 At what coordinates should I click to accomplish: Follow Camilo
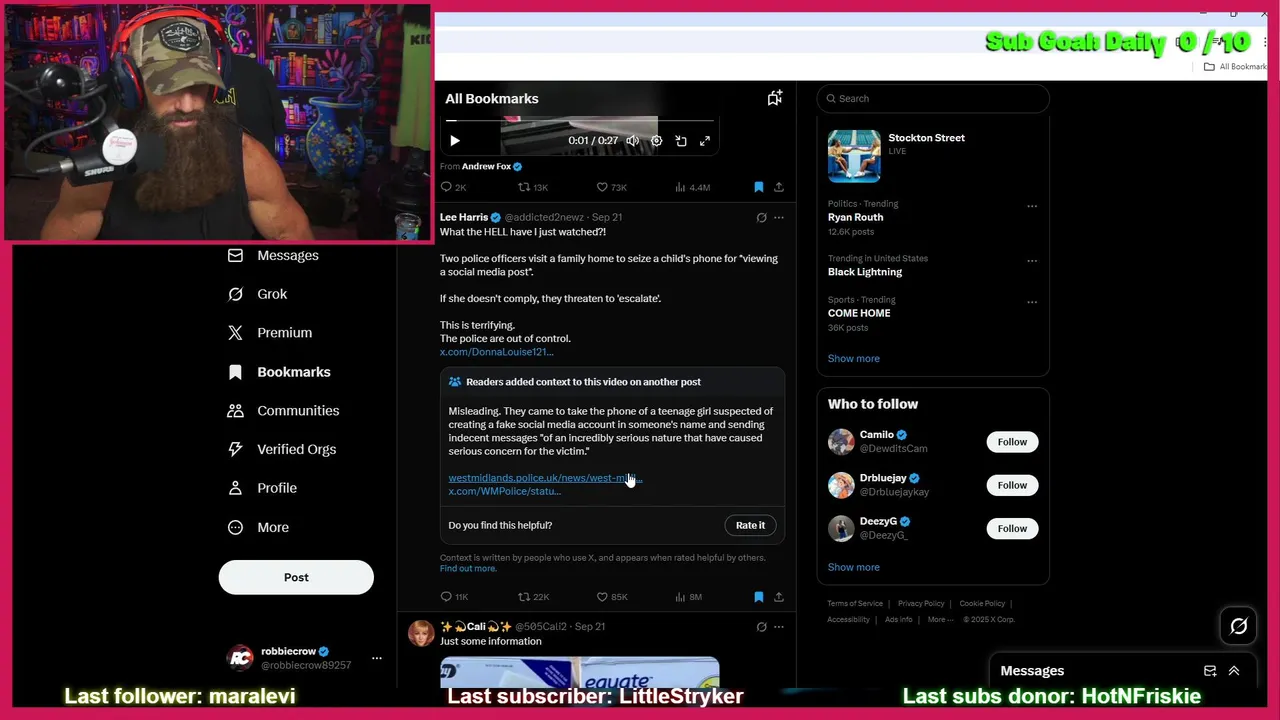pyautogui.click(x=1012, y=442)
